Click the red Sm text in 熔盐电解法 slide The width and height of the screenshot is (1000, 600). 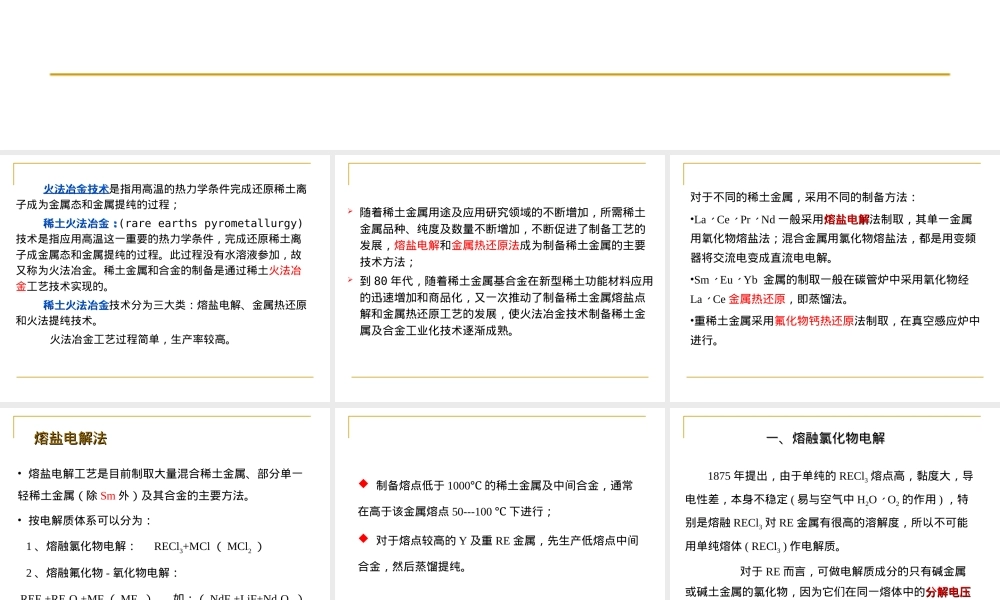108,495
